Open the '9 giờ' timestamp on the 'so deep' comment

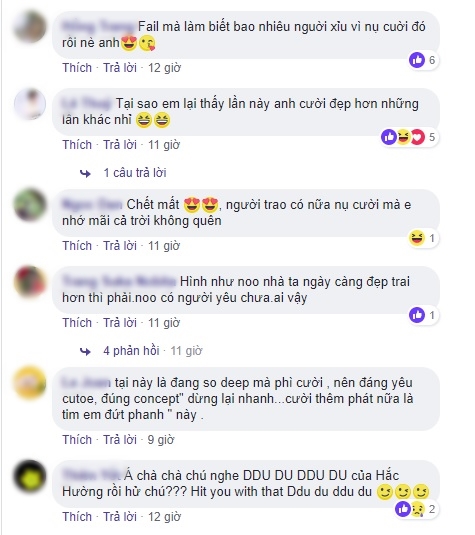(161, 440)
